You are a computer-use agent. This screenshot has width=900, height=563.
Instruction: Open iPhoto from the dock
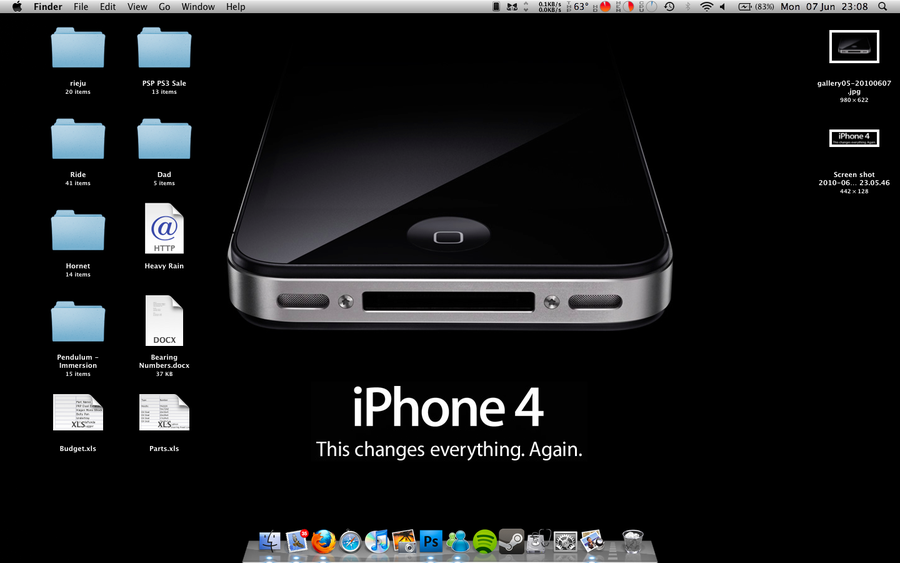pos(404,541)
